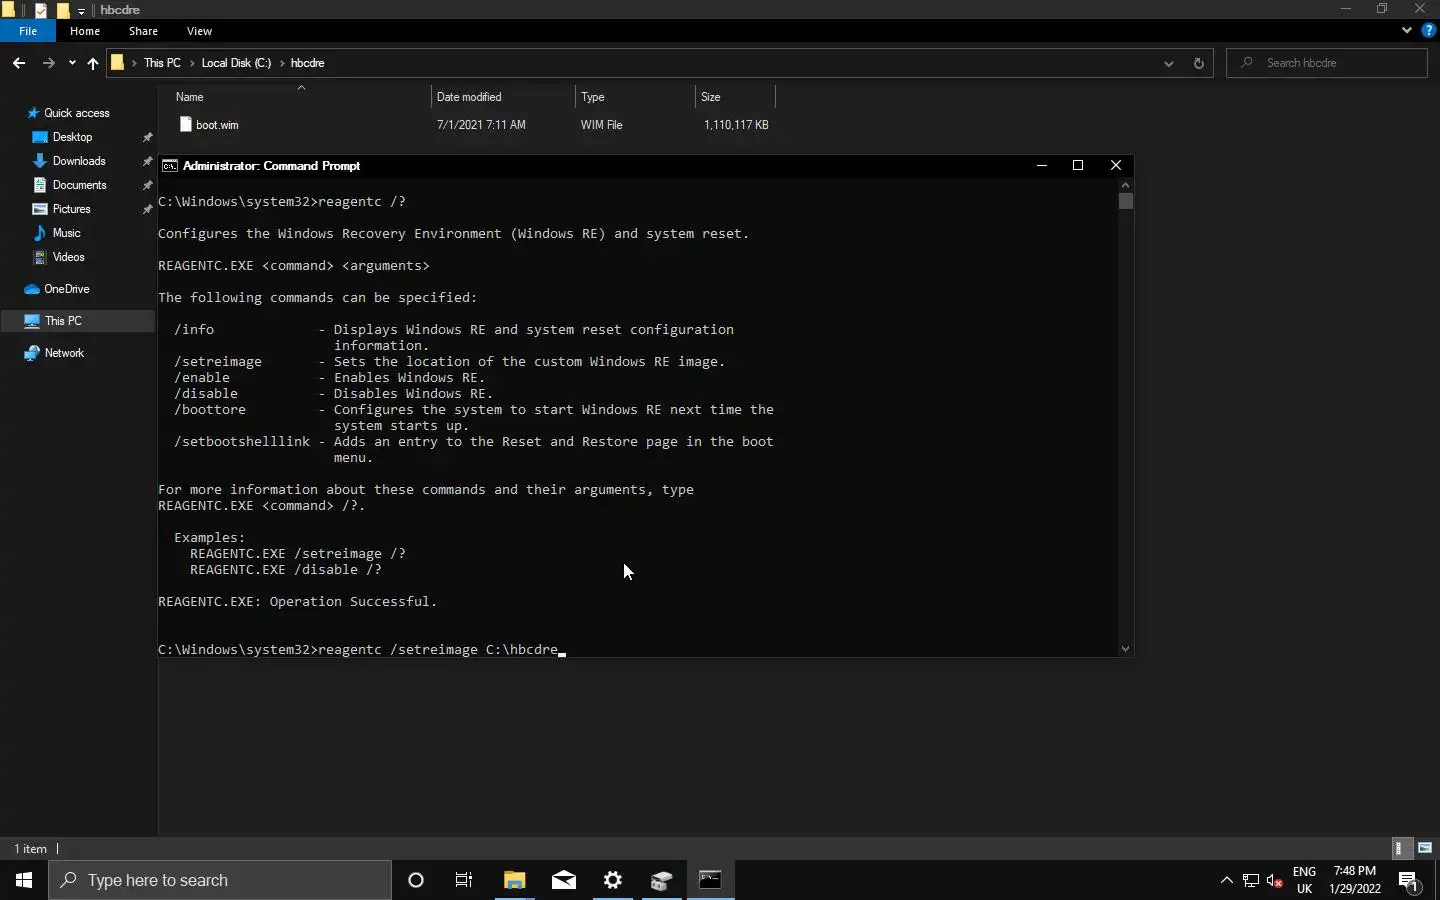The image size is (1440, 900).
Task: Go forward with the Forward arrow
Action: [48, 63]
